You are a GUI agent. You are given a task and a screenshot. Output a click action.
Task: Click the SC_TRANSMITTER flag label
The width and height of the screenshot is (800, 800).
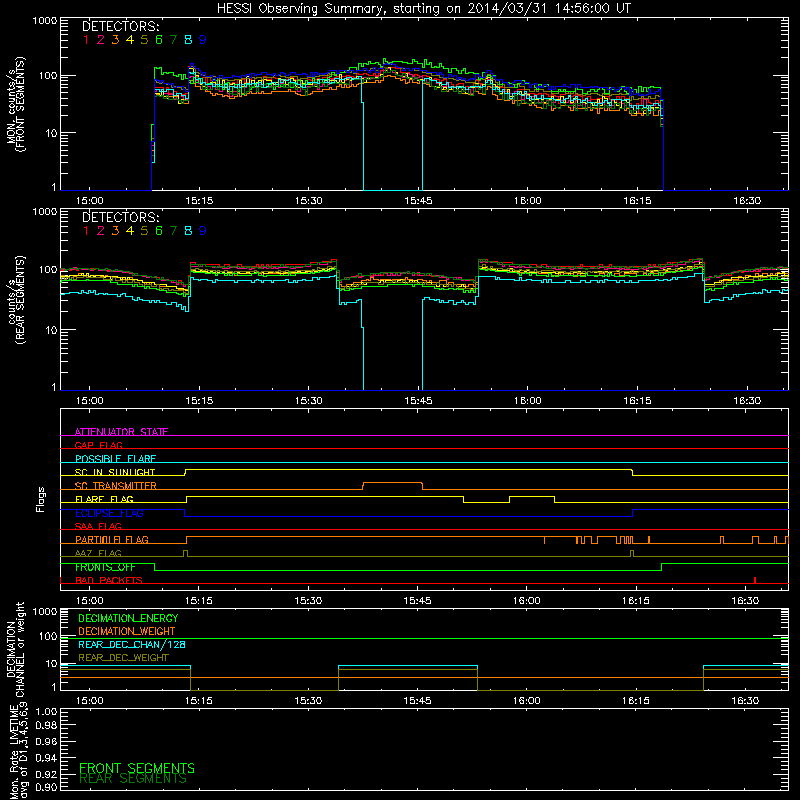(x=116, y=485)
